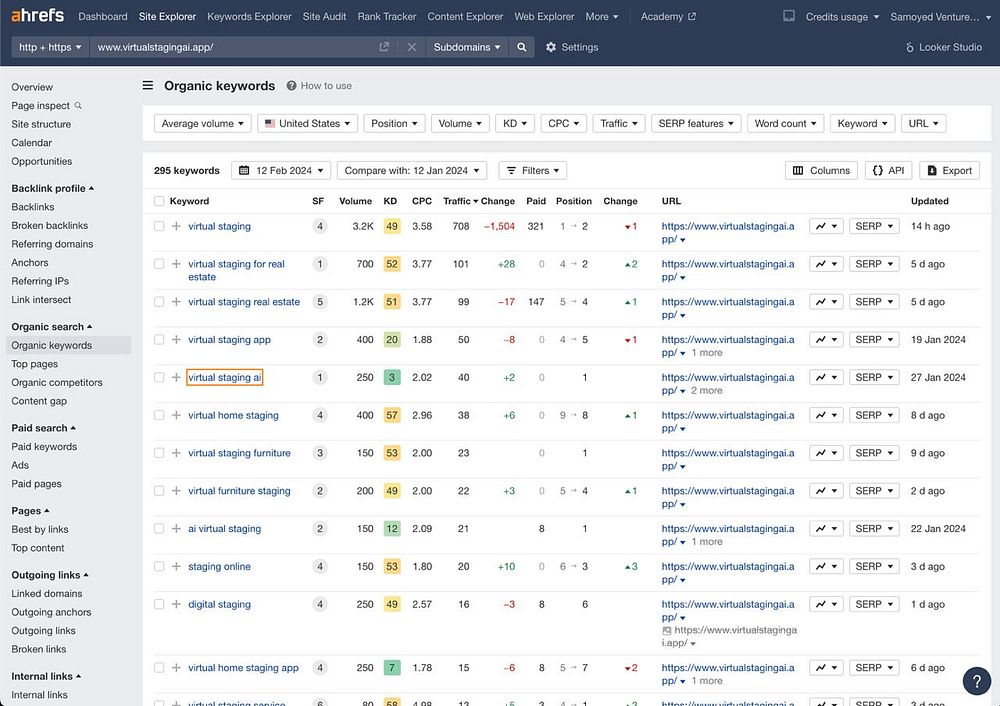
Task: Open the Compare with: 12 Jan 2024 dropdown
Action: (411, 171)
